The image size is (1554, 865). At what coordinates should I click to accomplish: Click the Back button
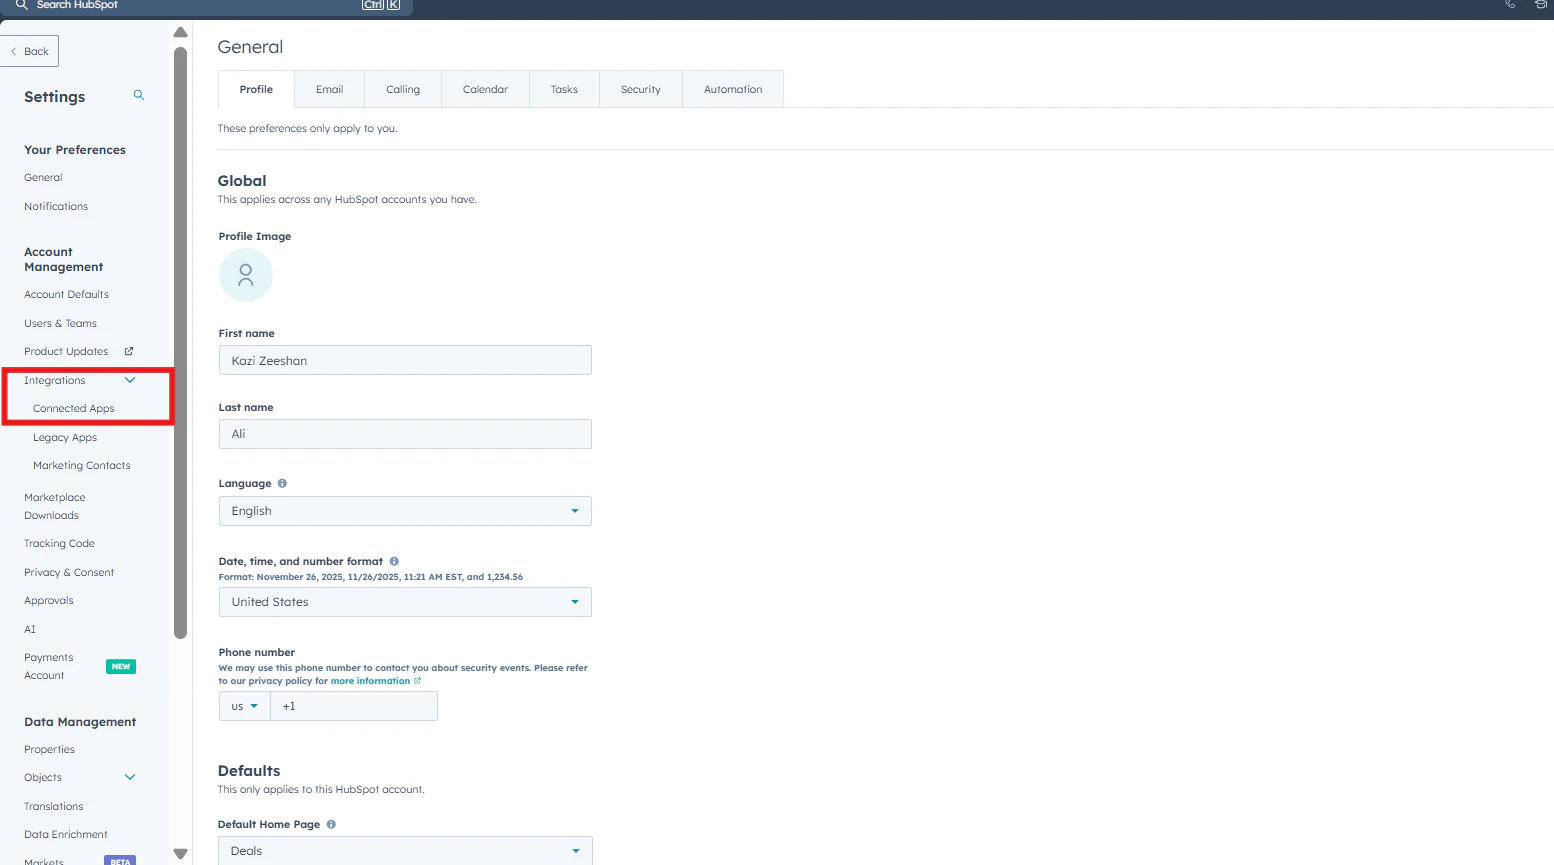(29, 51)
